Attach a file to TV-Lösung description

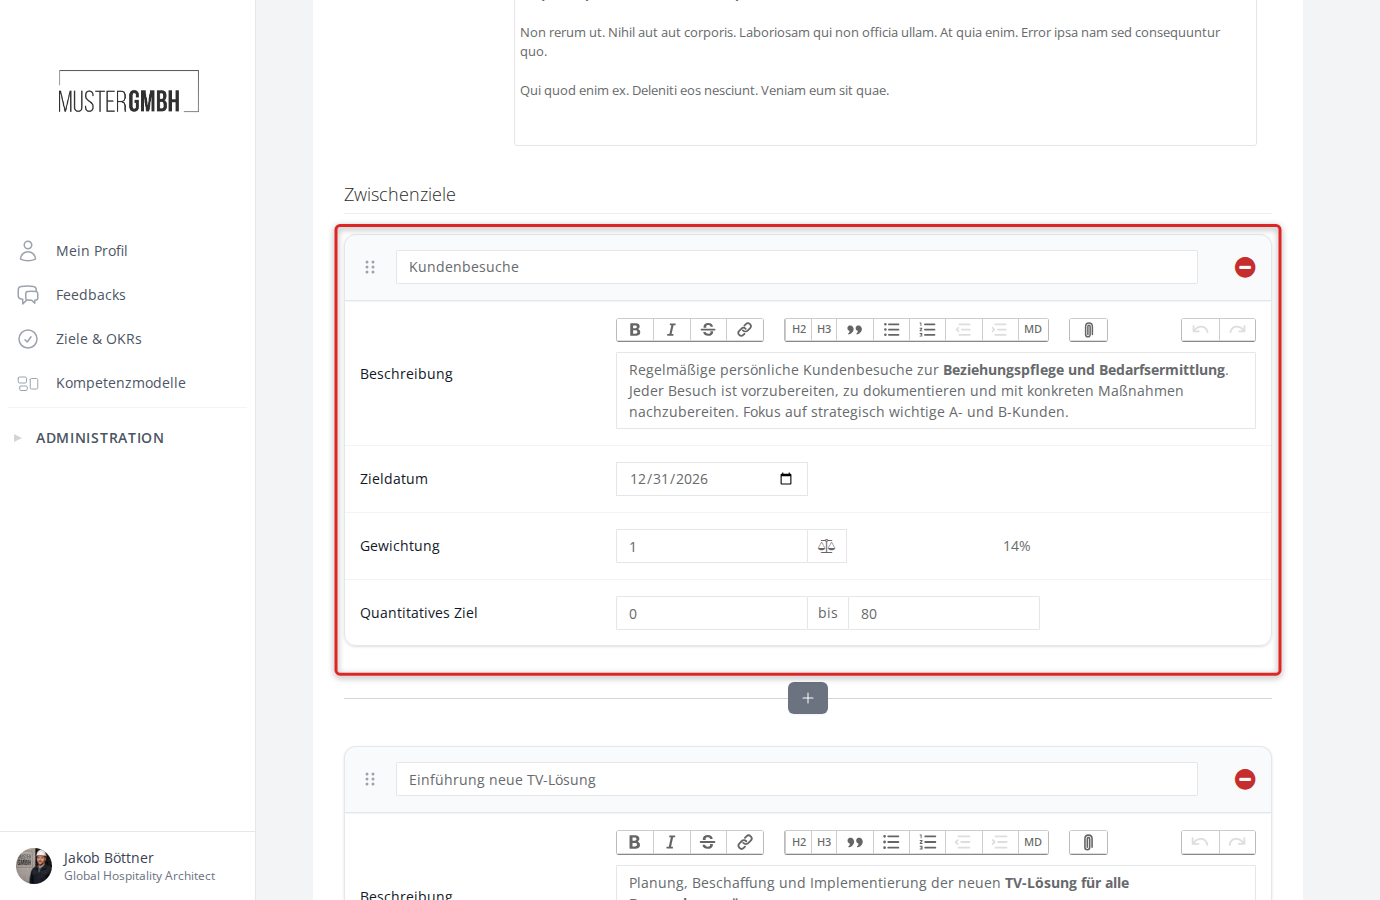tap(1088, 842)
